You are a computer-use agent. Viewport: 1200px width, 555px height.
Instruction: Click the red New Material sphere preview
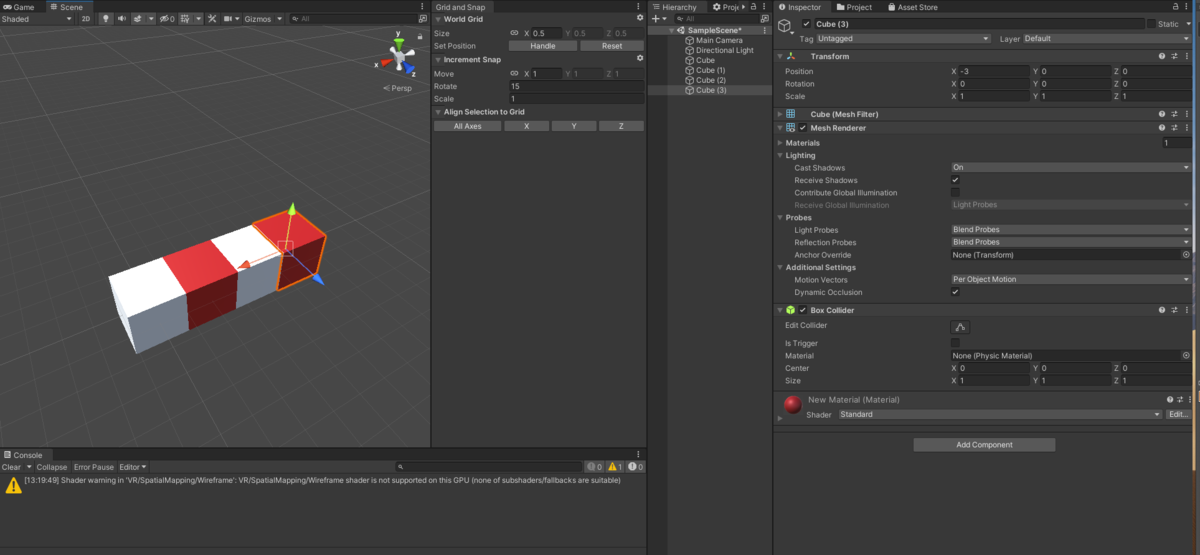click(792, 405)
